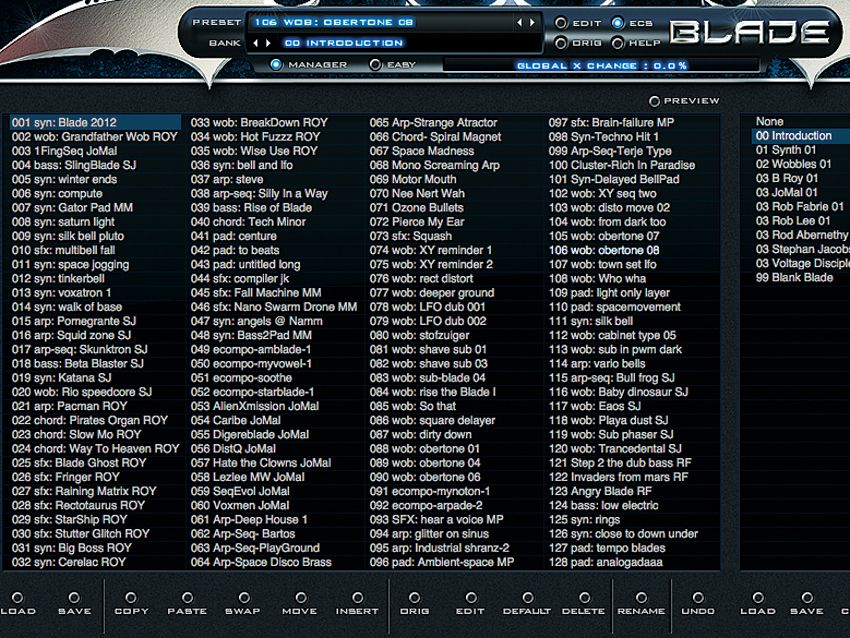Click the Global X Change display
Image resolution: width=850 pixels, height=638 pixels.
(601, 65)
